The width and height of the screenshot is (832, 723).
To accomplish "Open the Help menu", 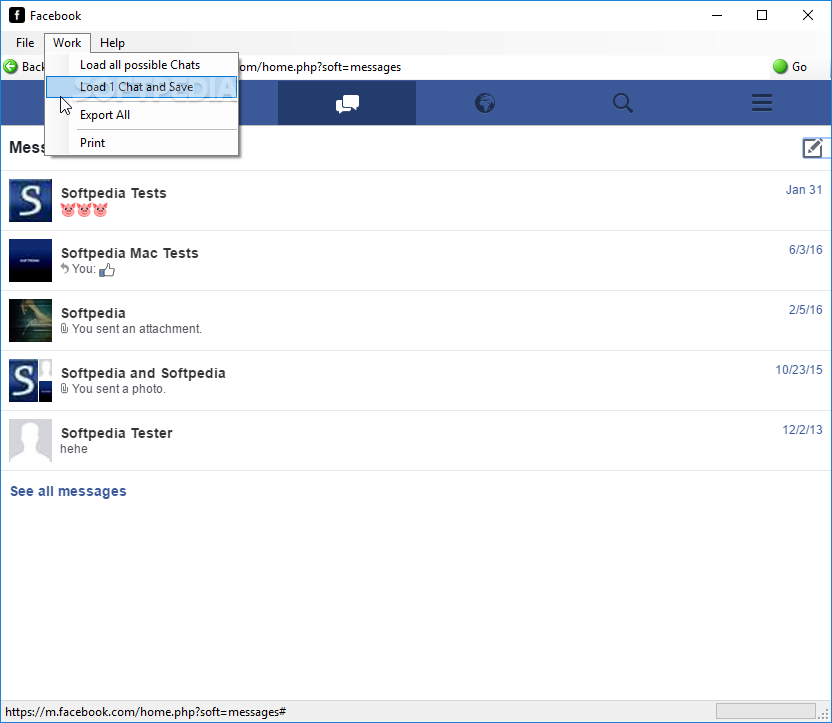I will point(112,43).
